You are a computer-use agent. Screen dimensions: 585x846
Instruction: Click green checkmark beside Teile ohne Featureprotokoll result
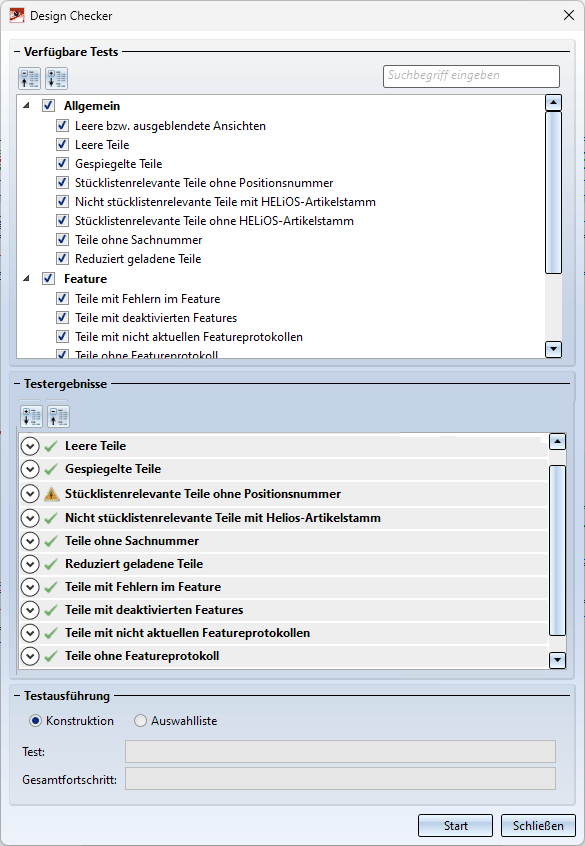[x=51, y=657]
